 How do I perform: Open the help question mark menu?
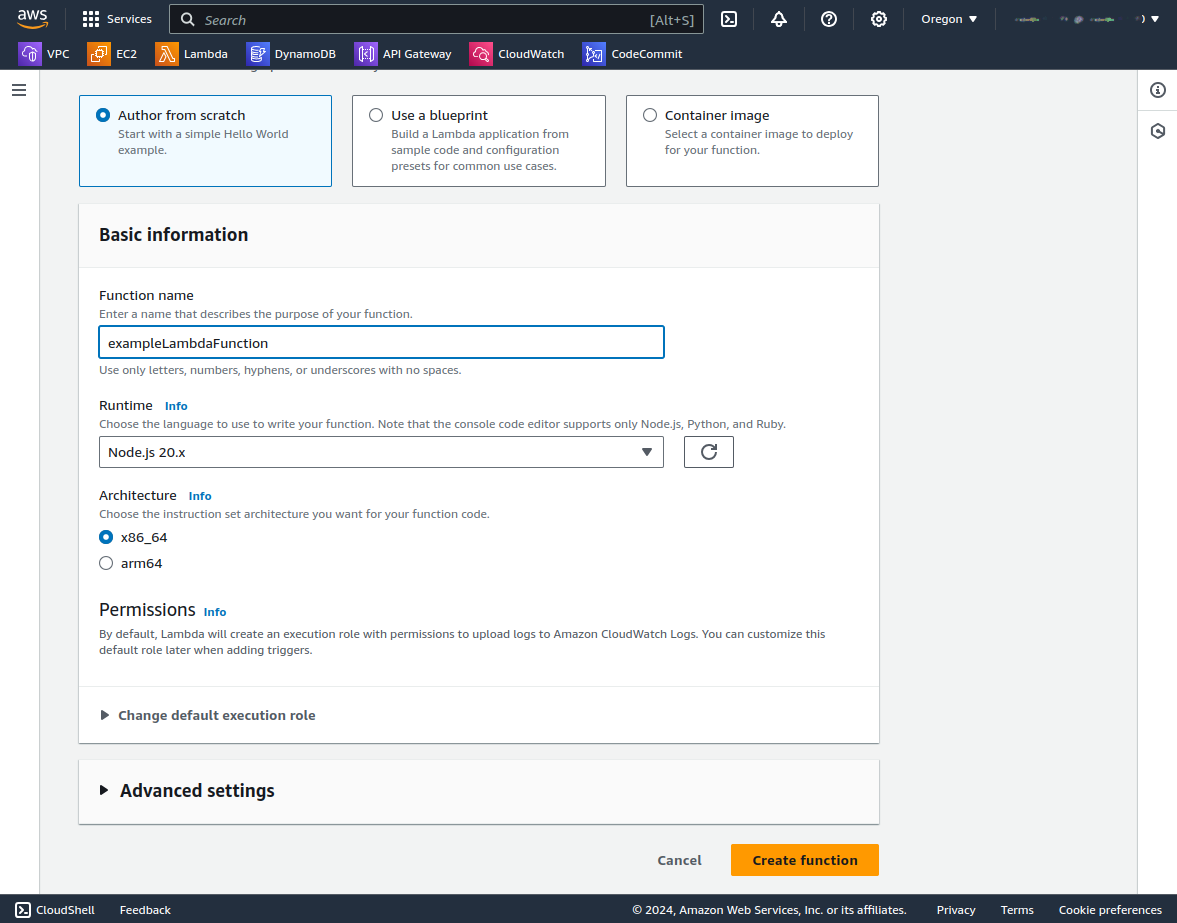829,20
